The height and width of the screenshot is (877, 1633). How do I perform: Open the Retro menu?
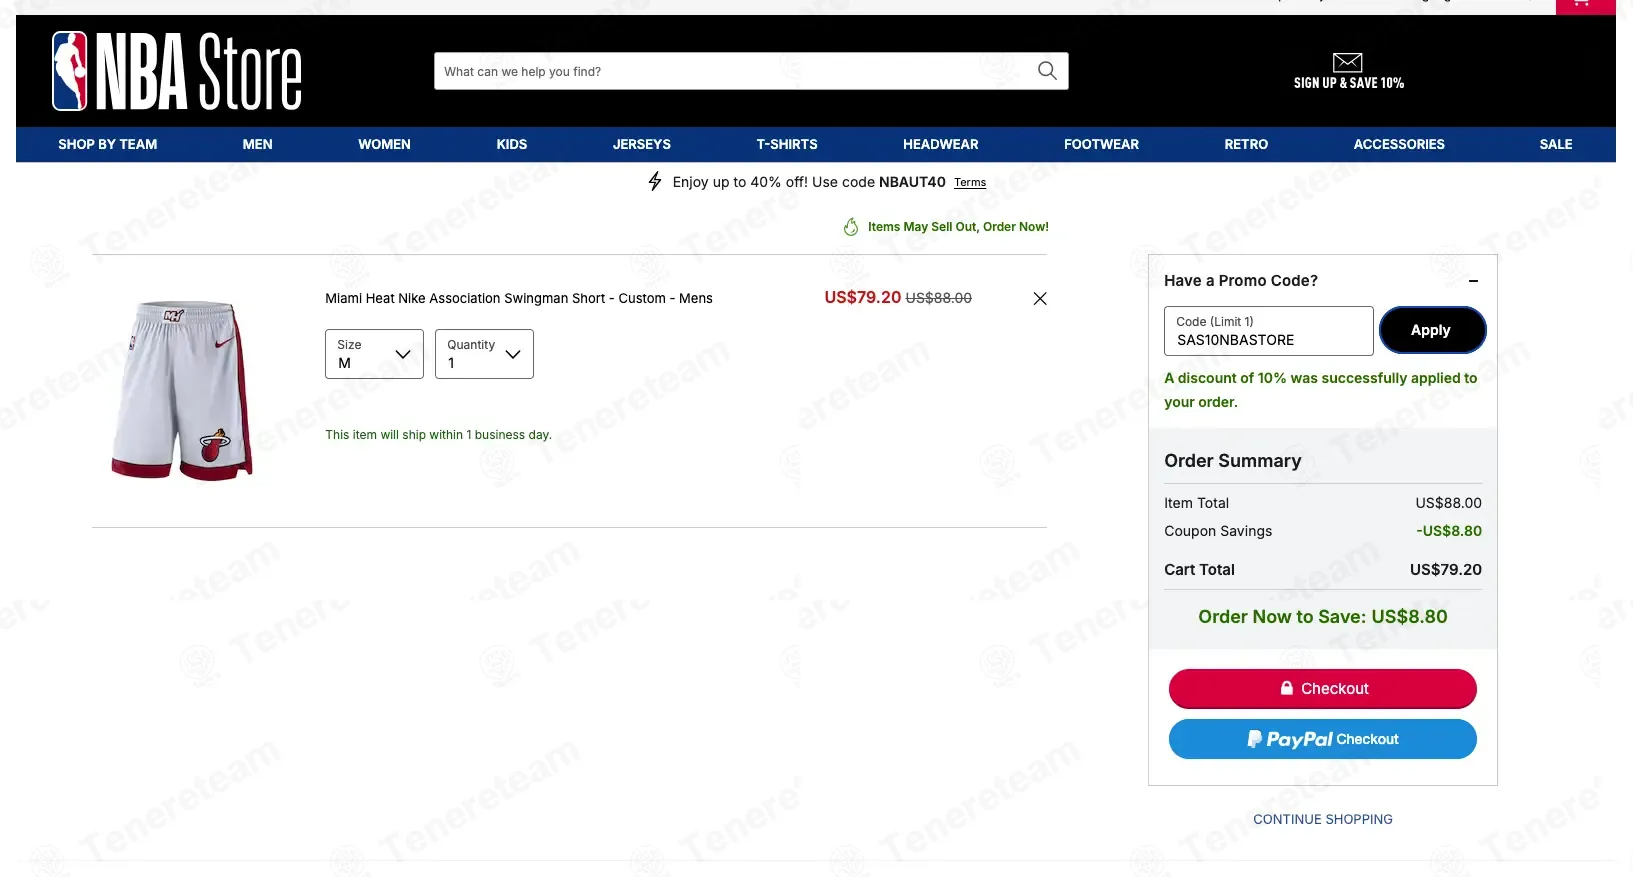click(x=1246, y=144)
